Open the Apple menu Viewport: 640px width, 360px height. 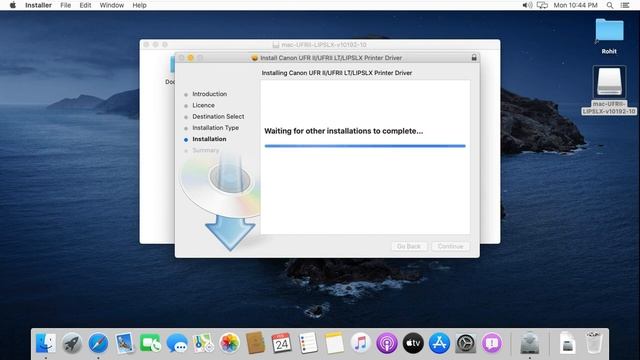click(x=13, y=5)
